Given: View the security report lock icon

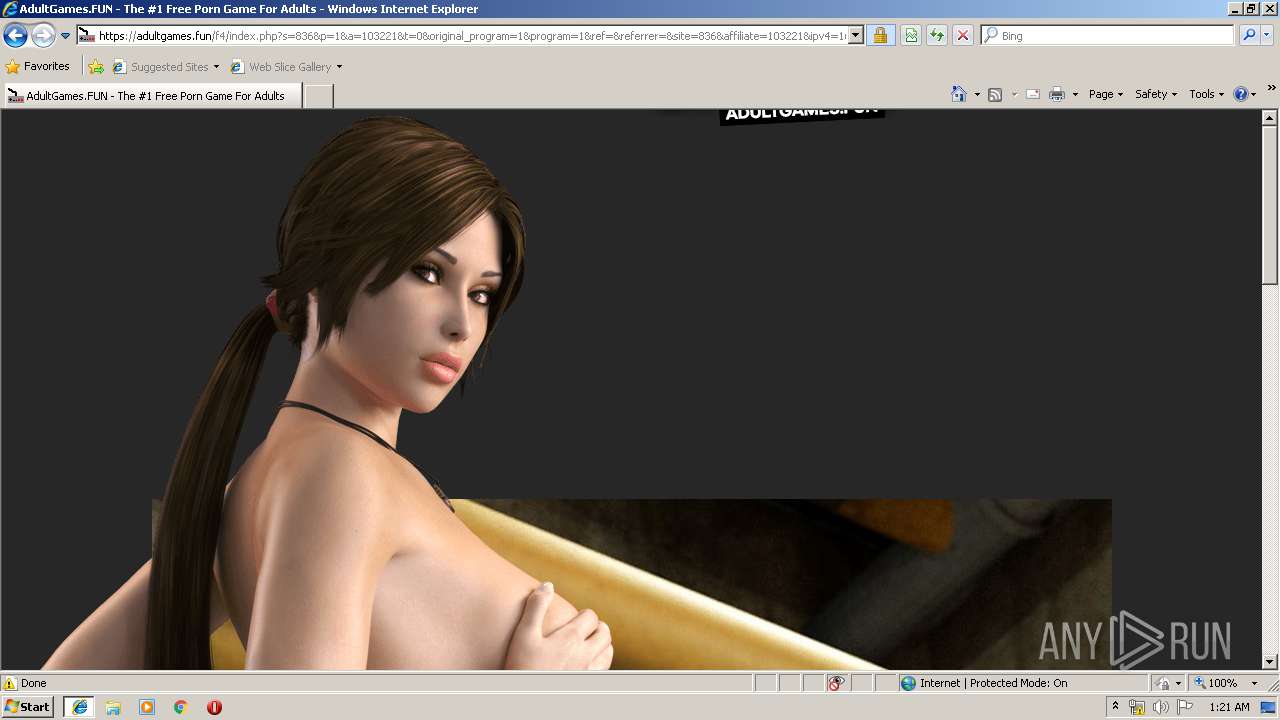Looking at the screenshot, I should coord(880,36).
